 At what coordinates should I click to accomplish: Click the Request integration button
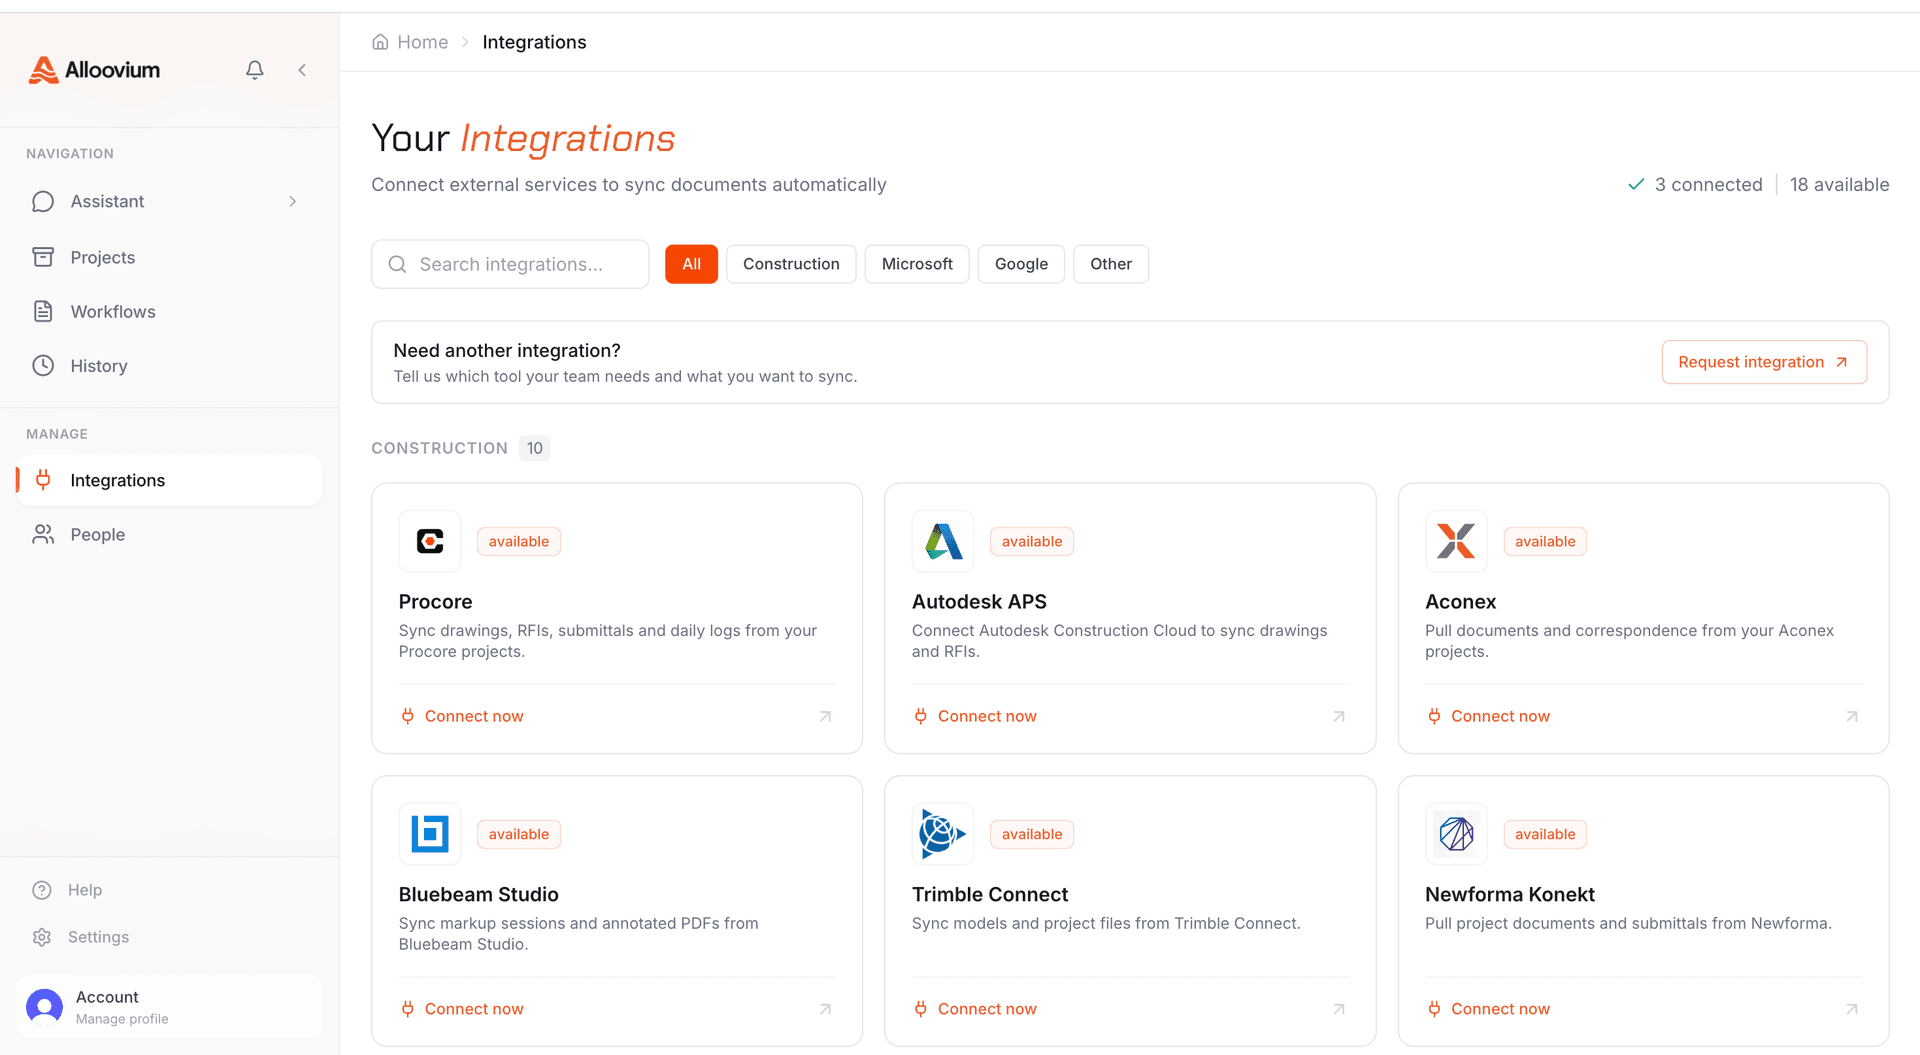point(1764,362)
